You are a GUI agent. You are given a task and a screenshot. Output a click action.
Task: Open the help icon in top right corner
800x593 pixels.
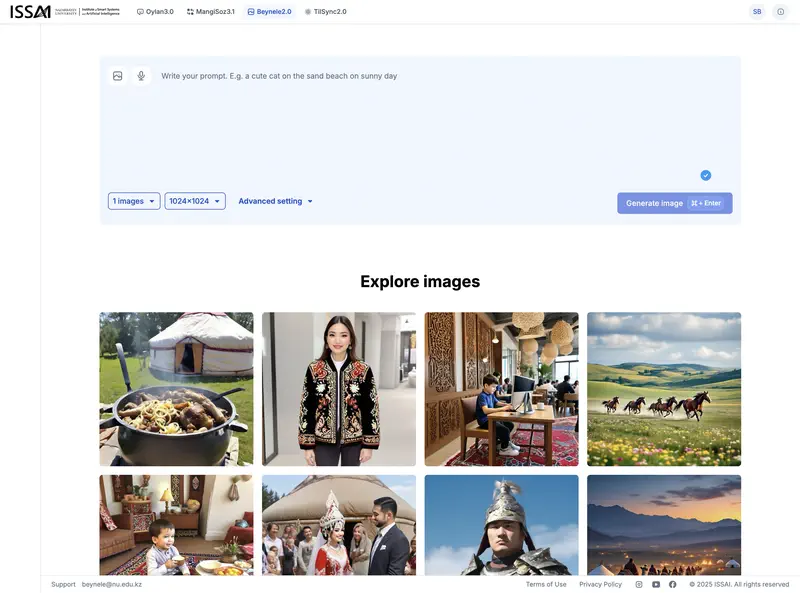pyautogui.click(x=779, y=11)
